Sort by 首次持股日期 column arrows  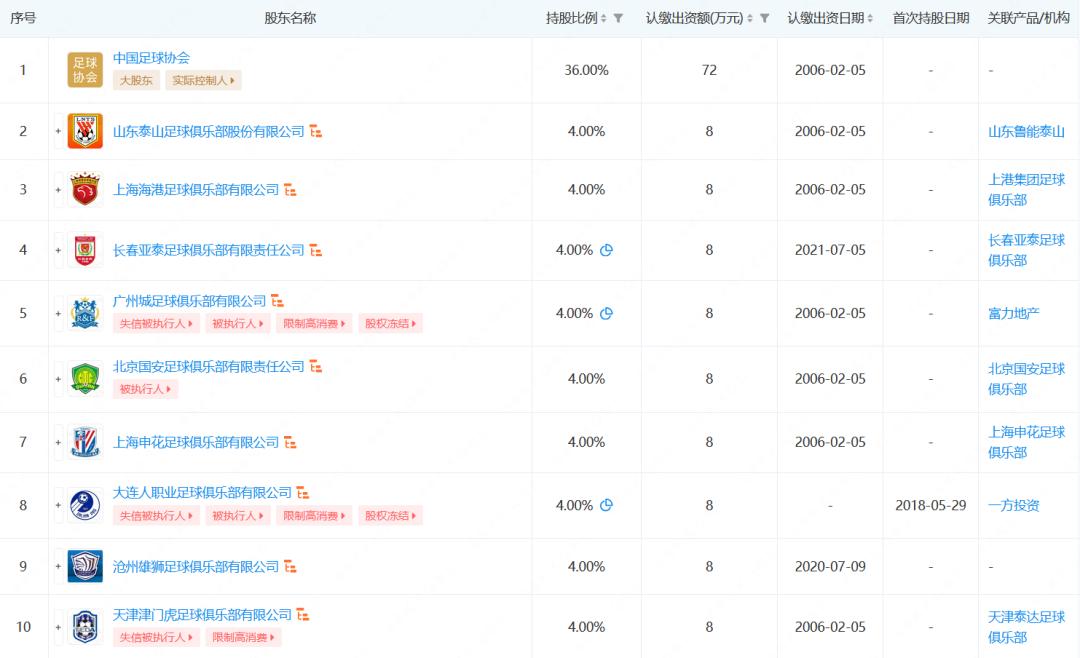coord(930,18)
